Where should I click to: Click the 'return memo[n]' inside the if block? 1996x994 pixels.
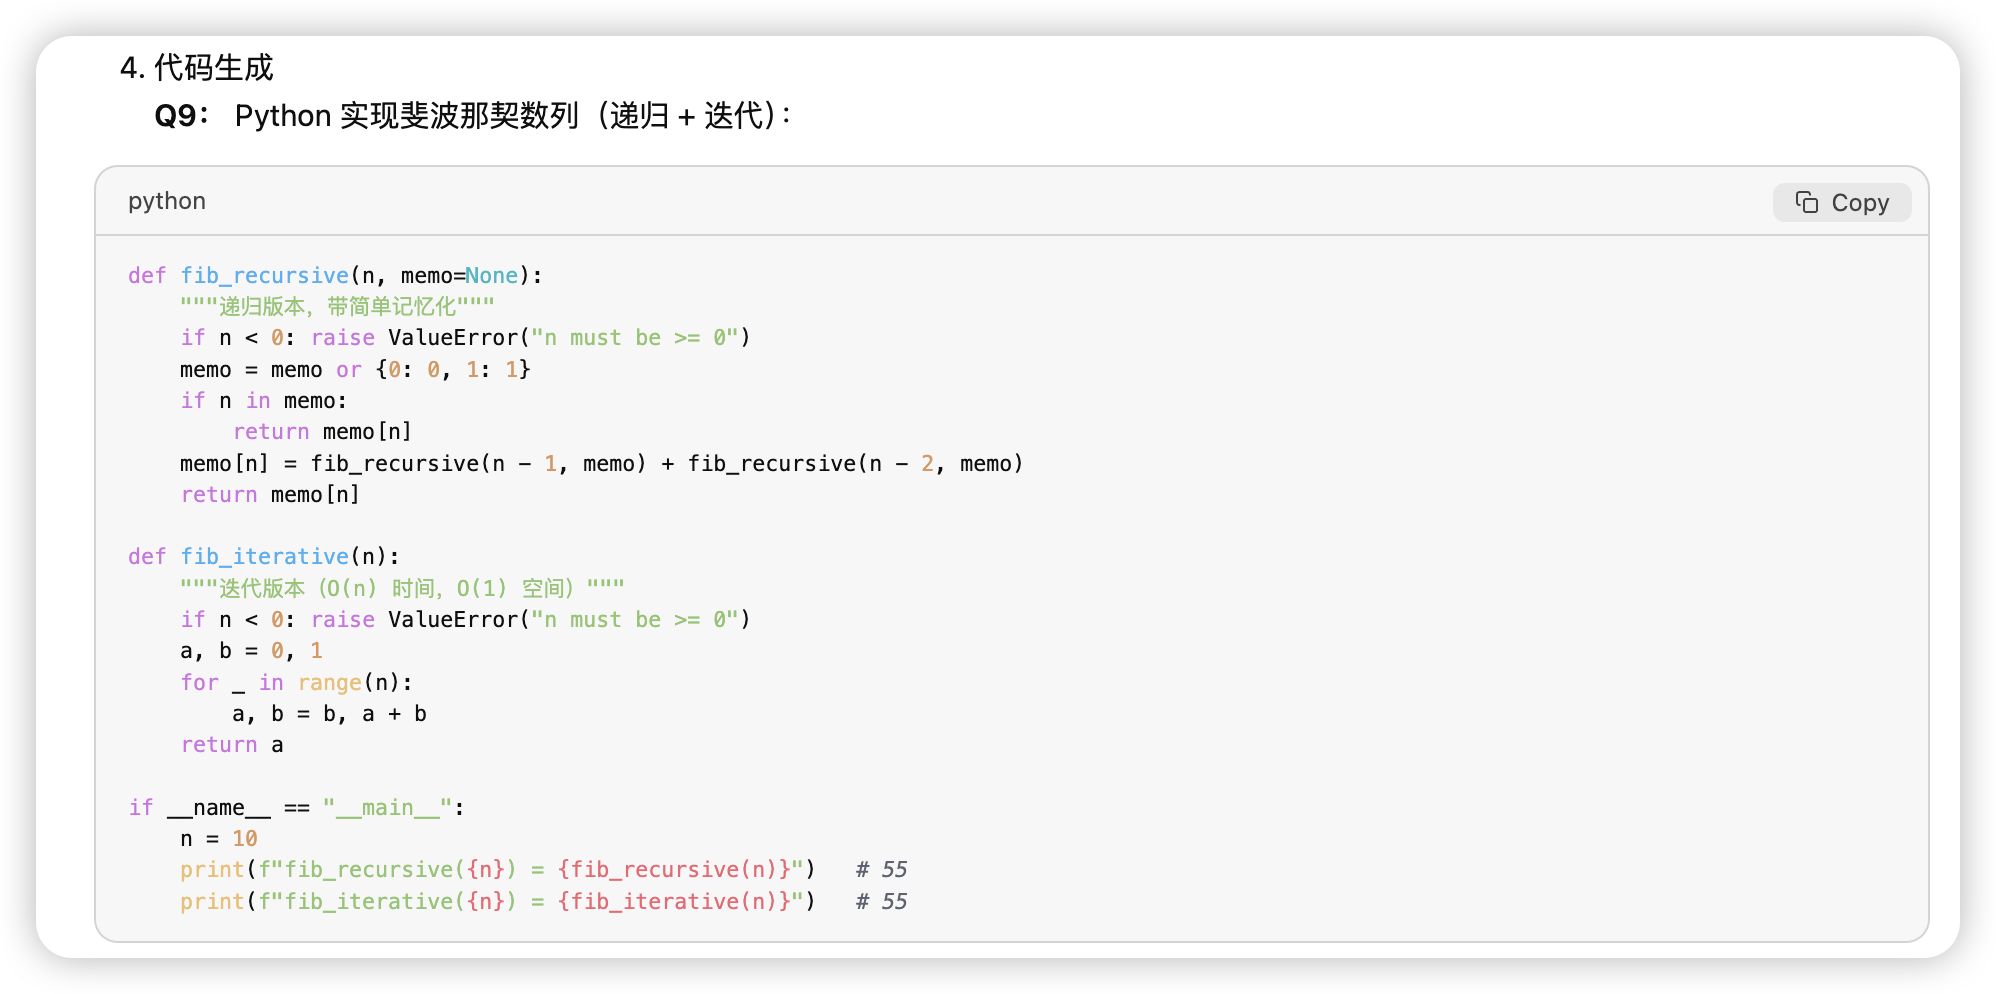click(x=322, y=432)
